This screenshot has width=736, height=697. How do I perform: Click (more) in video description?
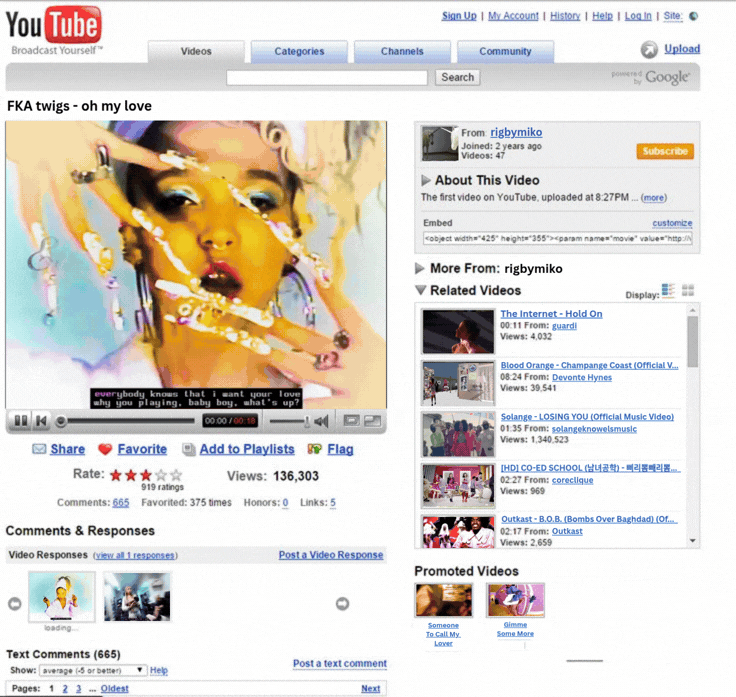click(x=654, y=198)
